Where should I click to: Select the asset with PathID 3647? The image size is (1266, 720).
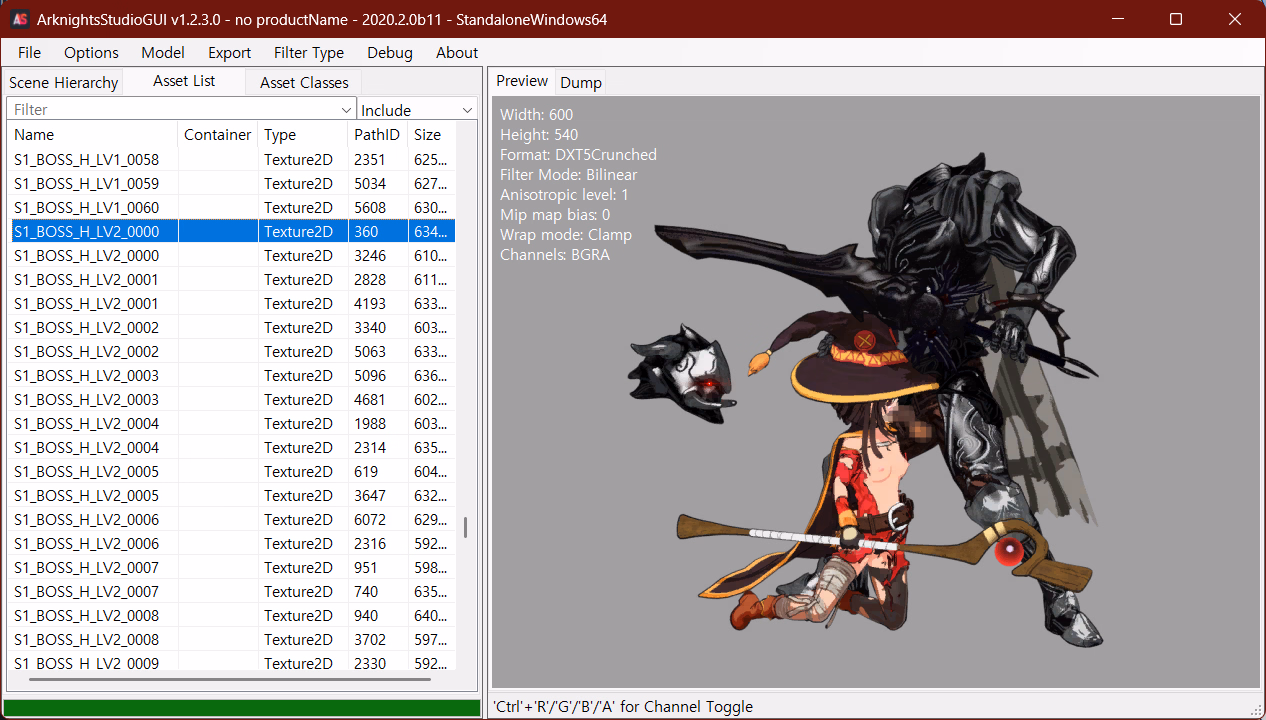pos(233,495)
